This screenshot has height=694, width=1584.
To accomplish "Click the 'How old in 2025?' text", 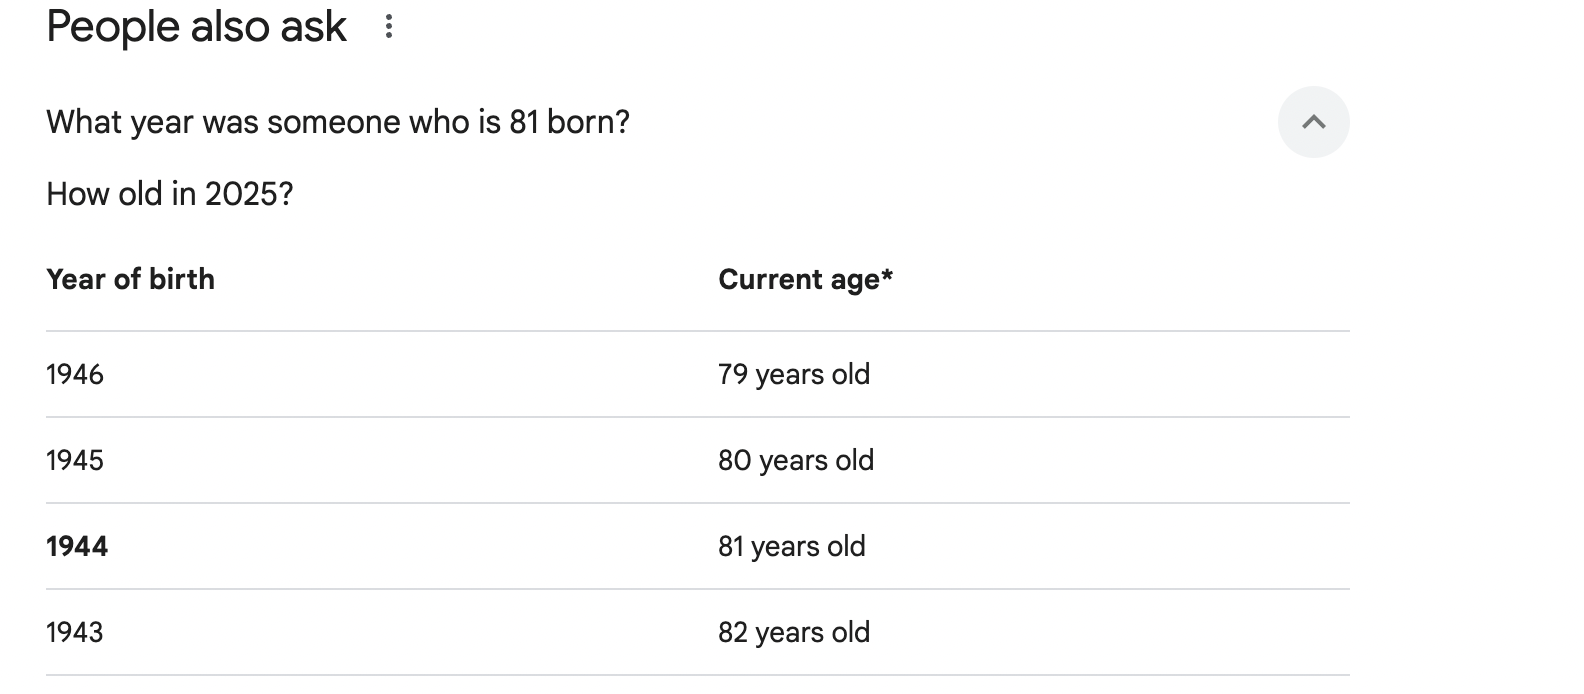I will point(170,194).
